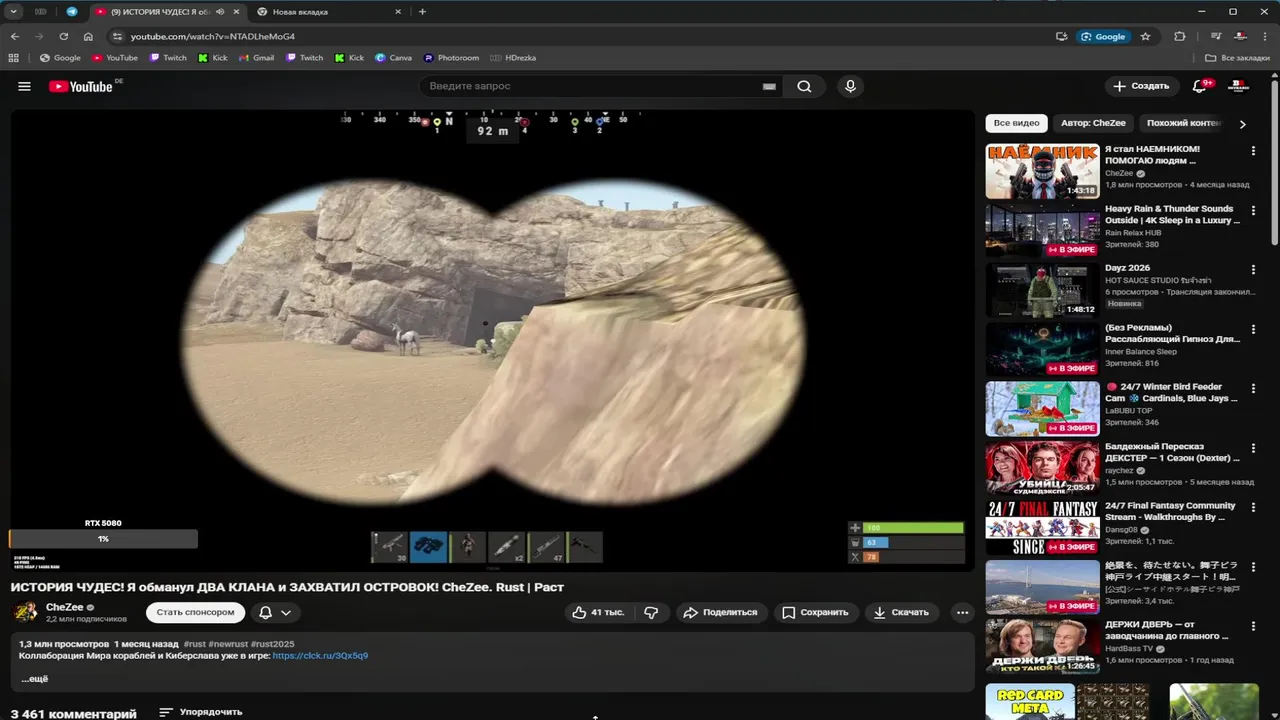Open the Я стал НАЕМНИКОМ video thumbnail
This screenshot has height=720, width=1280.
point(1042,171)
